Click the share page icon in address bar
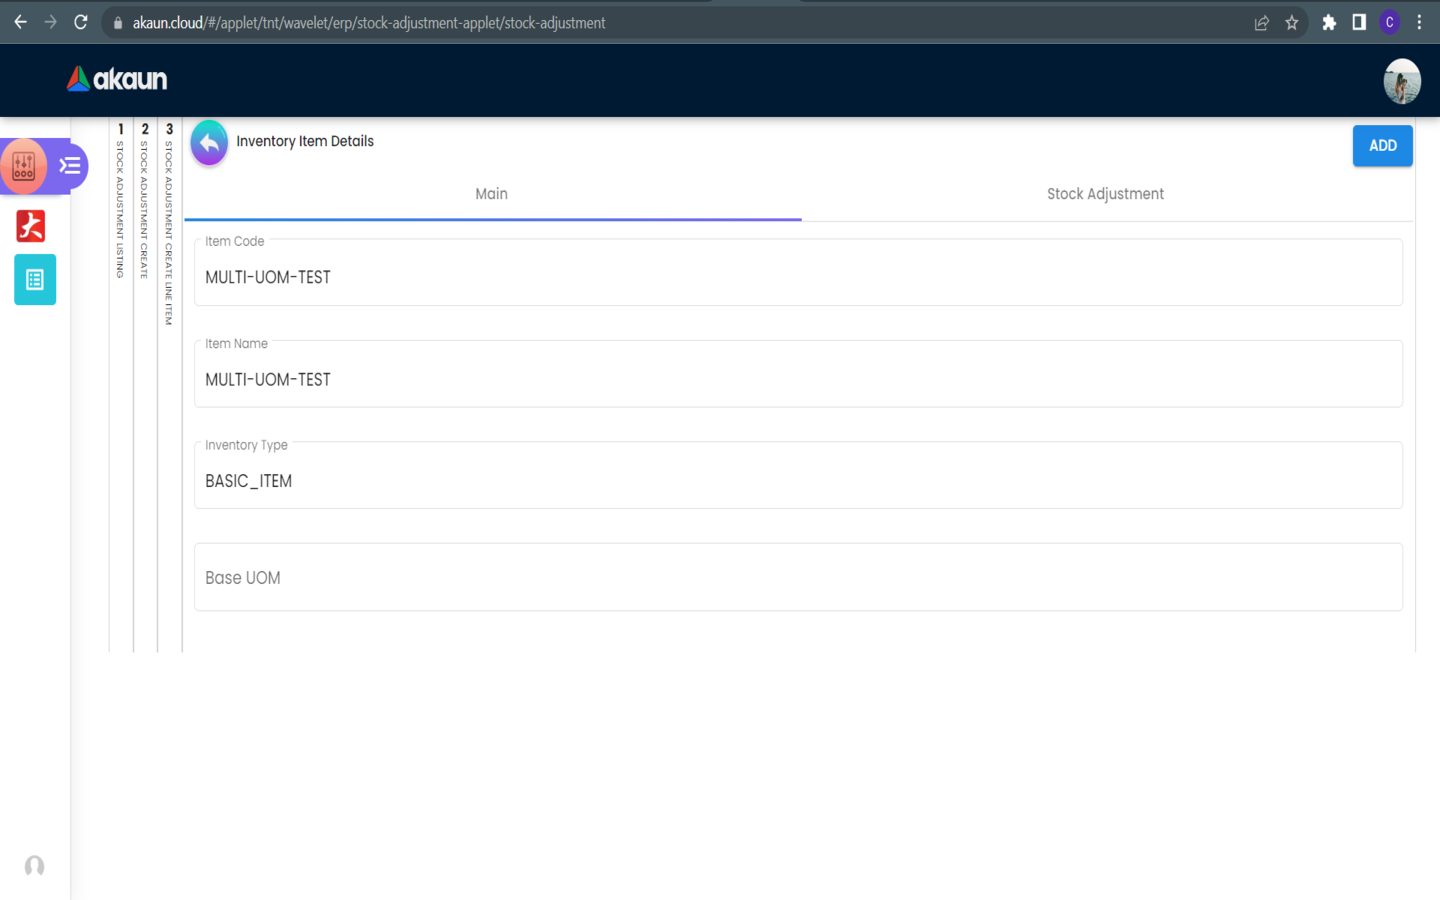Viewport: 1440px width, 900px height. [x=1262, y=23]
